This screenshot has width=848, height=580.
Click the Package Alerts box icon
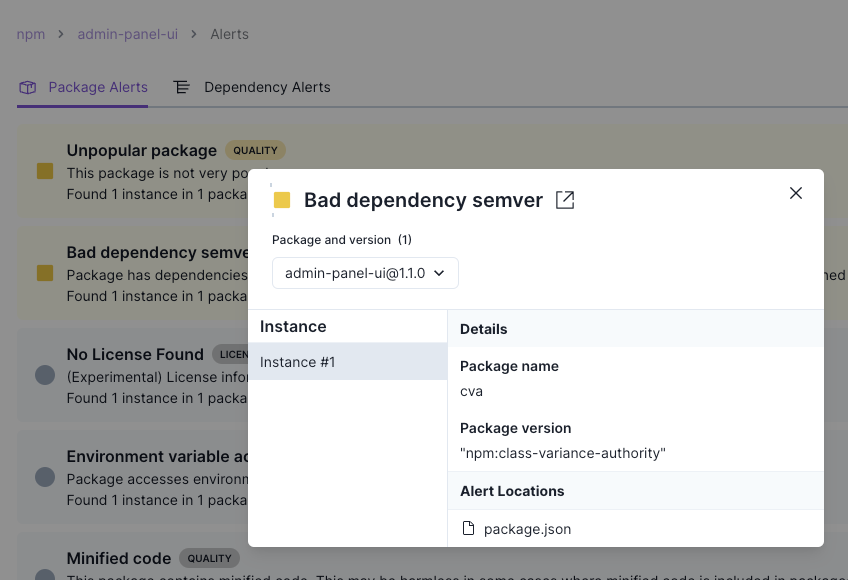click(x=28, y=87)
